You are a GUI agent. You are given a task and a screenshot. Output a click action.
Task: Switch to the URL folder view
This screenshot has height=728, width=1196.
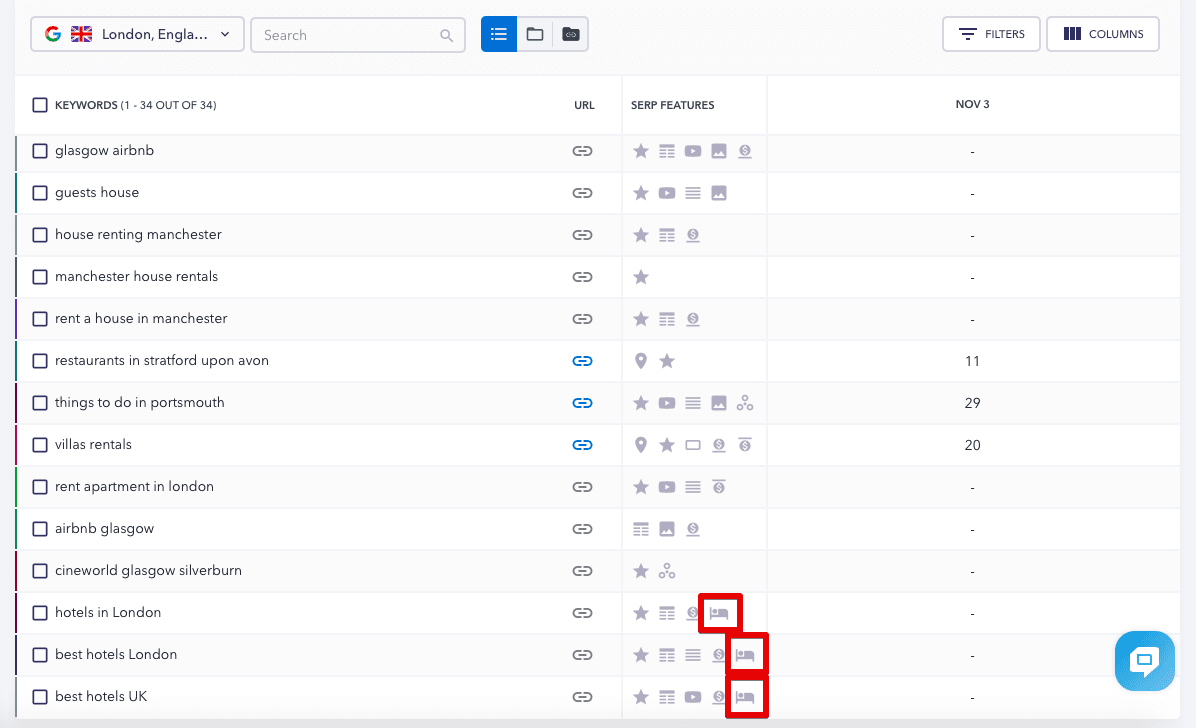[x=571, y=34]
